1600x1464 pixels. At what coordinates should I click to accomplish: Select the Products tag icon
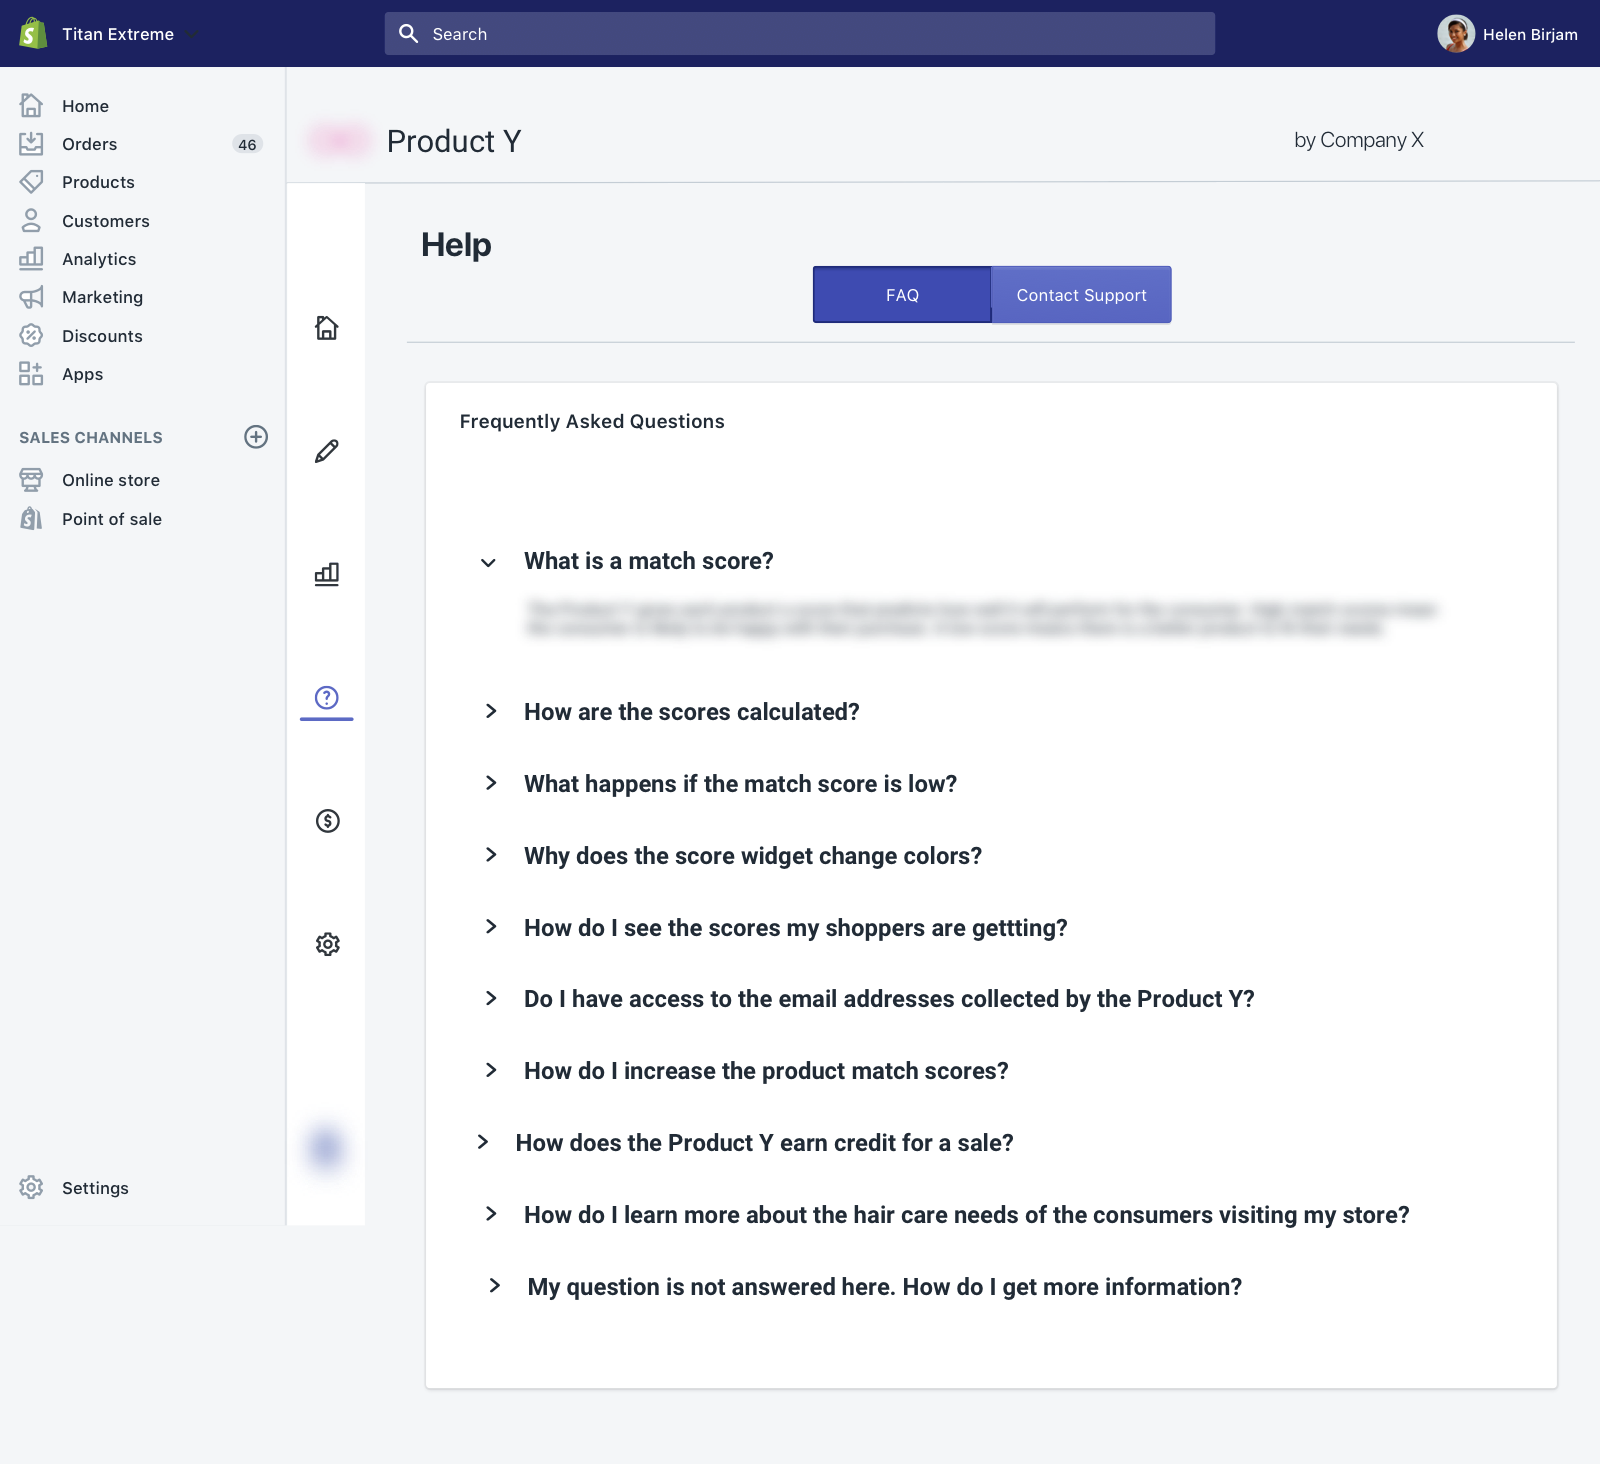tap(31, 181)
